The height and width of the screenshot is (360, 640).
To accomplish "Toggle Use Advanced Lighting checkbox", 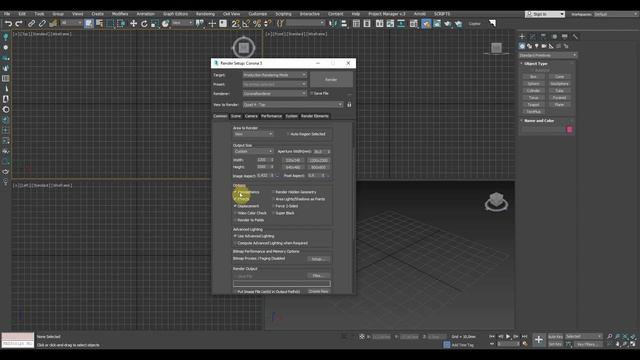I will pyautogui.click(x=235, y=236).
